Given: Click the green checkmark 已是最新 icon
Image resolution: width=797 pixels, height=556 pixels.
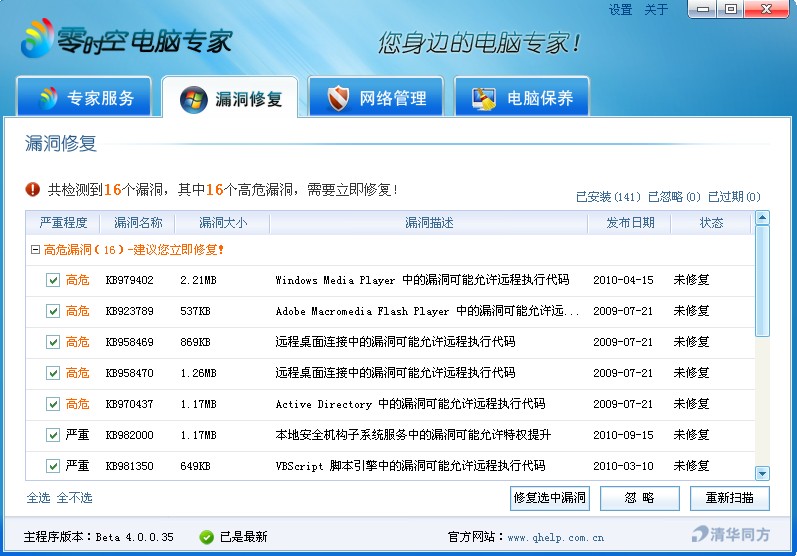Looking at the screenshot, I should point(206,537).
